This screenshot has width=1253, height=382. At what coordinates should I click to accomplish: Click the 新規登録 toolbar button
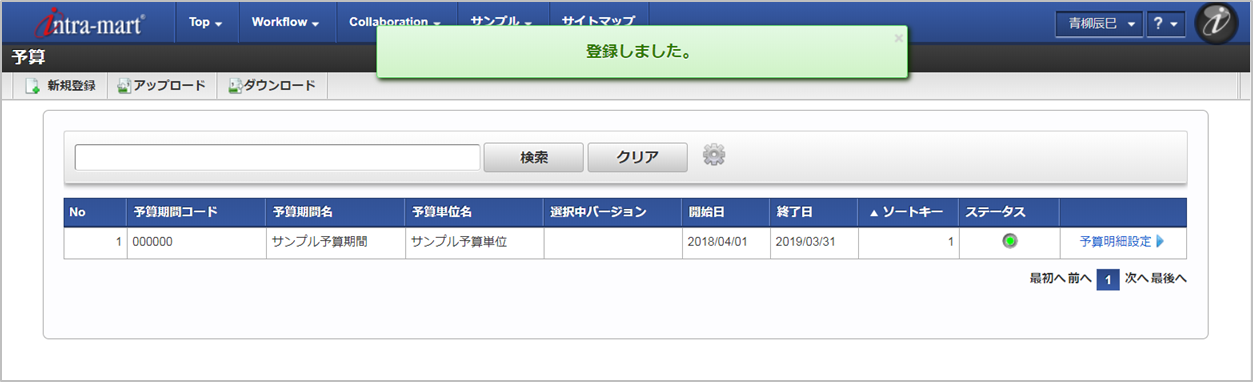click(60, 86)
